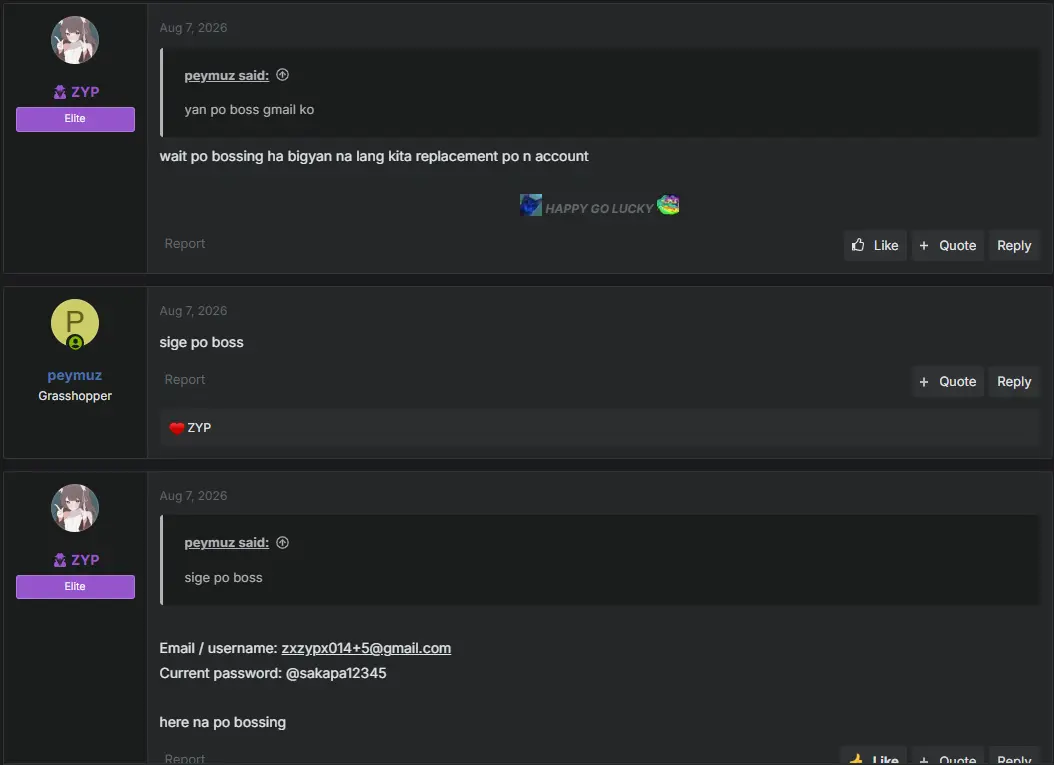Screen dimensions: 1054x765
Task: Click ZYP's avatar on third post
Action: pos(75,508)
